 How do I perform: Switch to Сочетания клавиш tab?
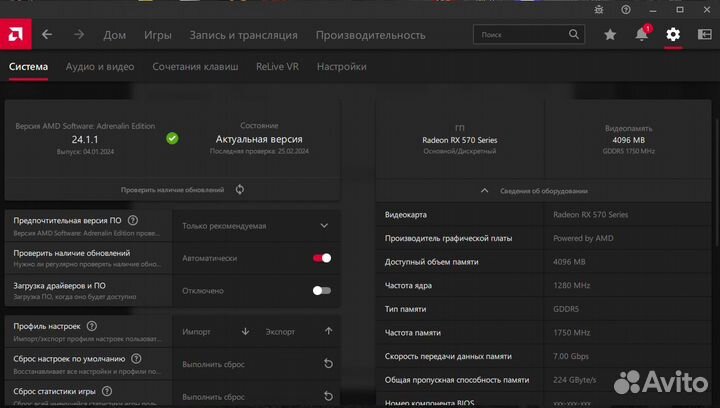[195, 67]
